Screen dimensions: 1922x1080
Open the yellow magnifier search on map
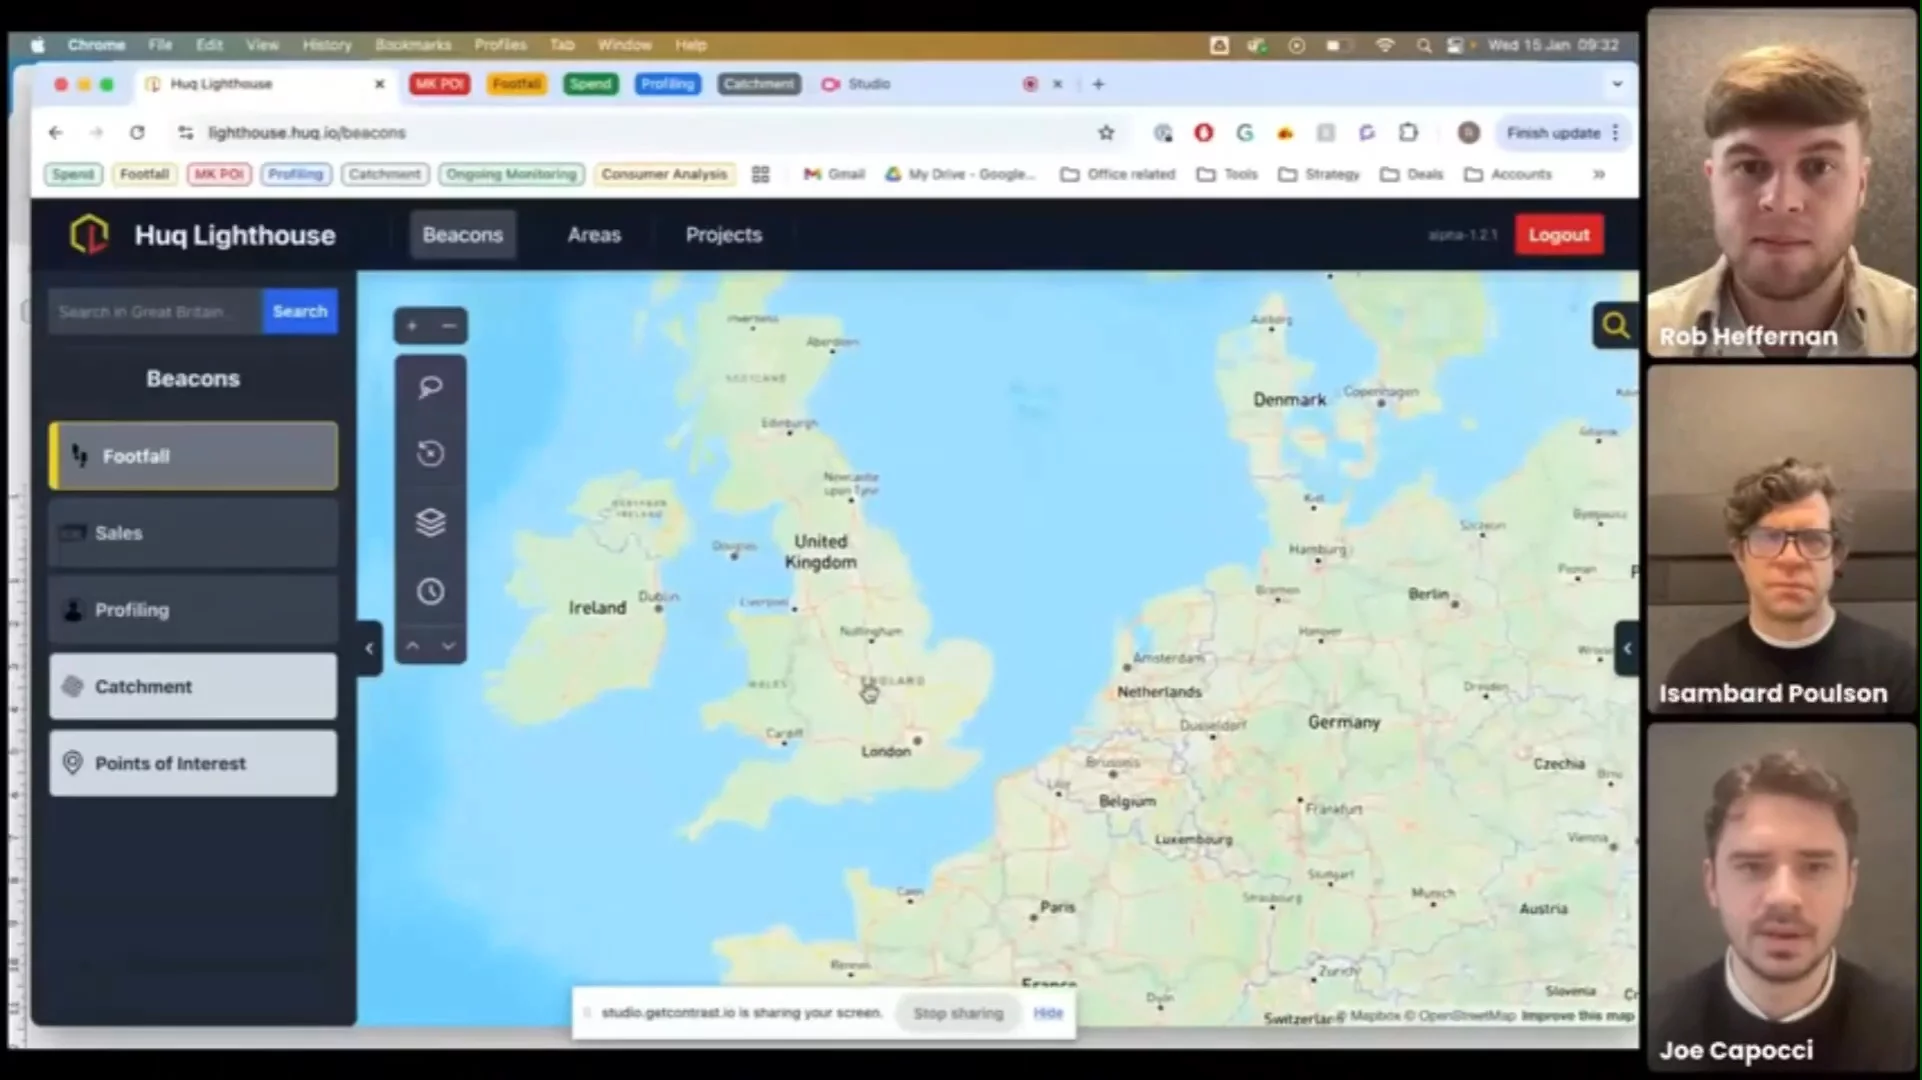tap(1615, 325)
